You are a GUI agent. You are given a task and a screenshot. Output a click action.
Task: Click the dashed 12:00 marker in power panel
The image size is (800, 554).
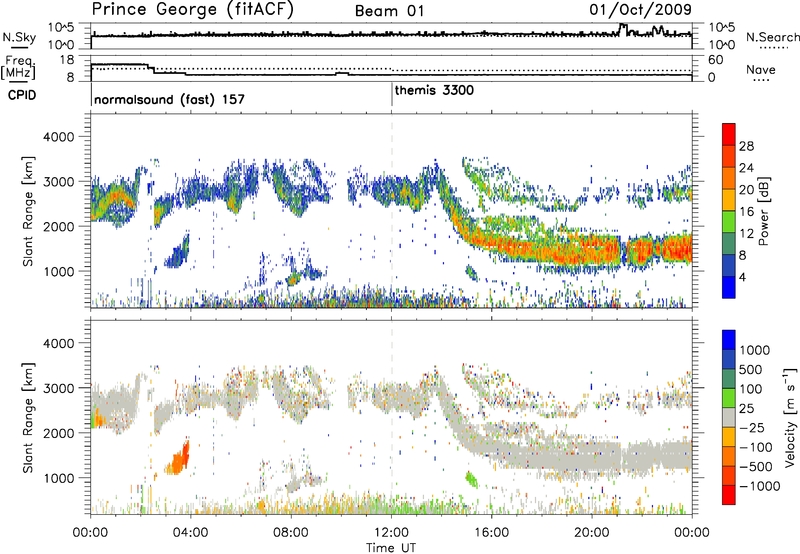pos(392,210)
